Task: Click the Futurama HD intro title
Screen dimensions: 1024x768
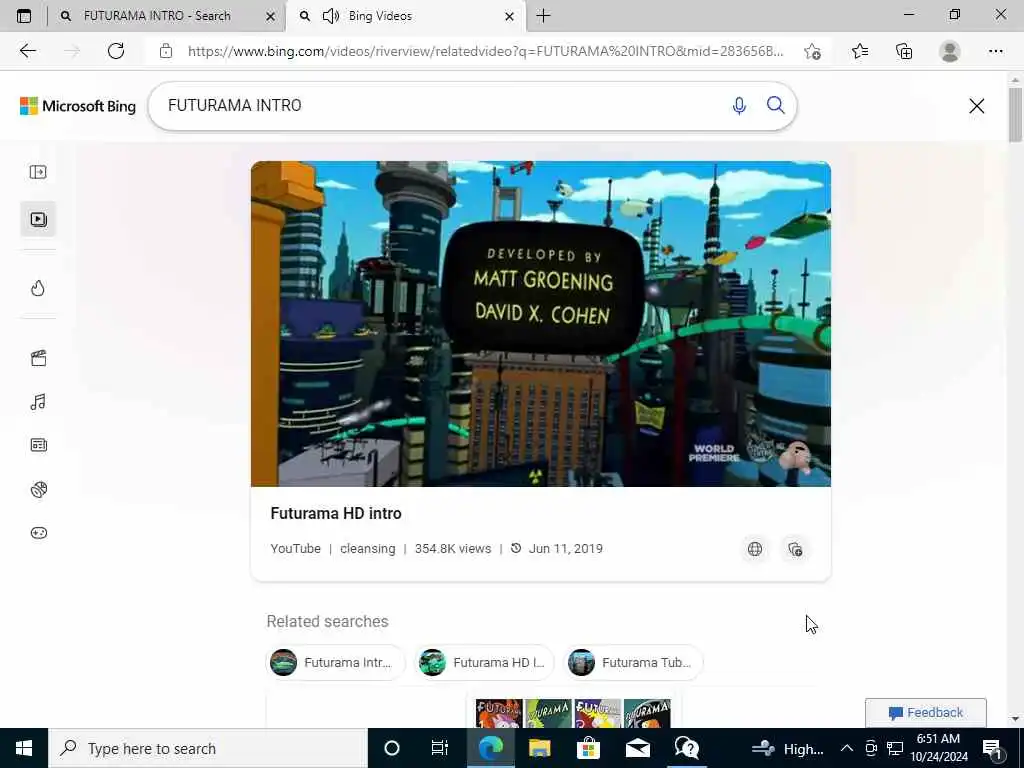Action: (336, 513)
